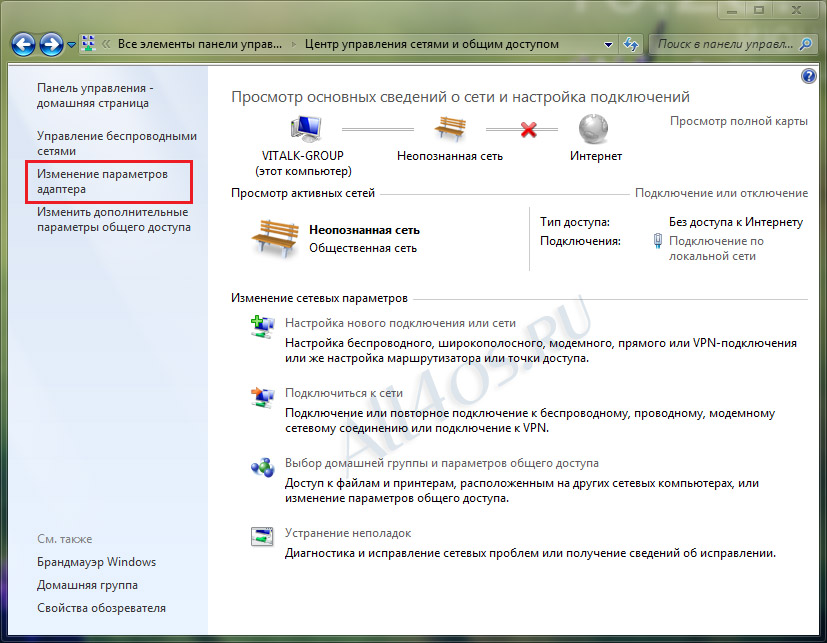Open 'Настройка нового подключения или сети' link

tap(400, 323)
